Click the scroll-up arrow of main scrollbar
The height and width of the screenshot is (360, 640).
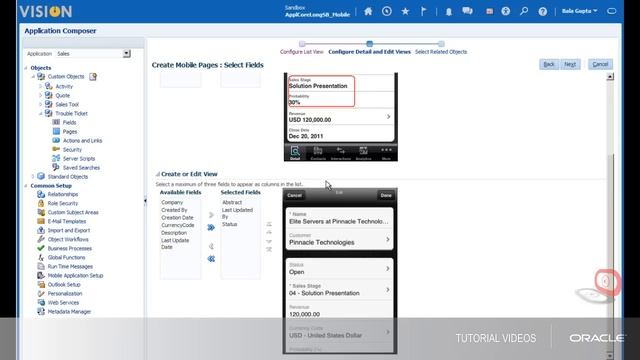tap(610, 77)
